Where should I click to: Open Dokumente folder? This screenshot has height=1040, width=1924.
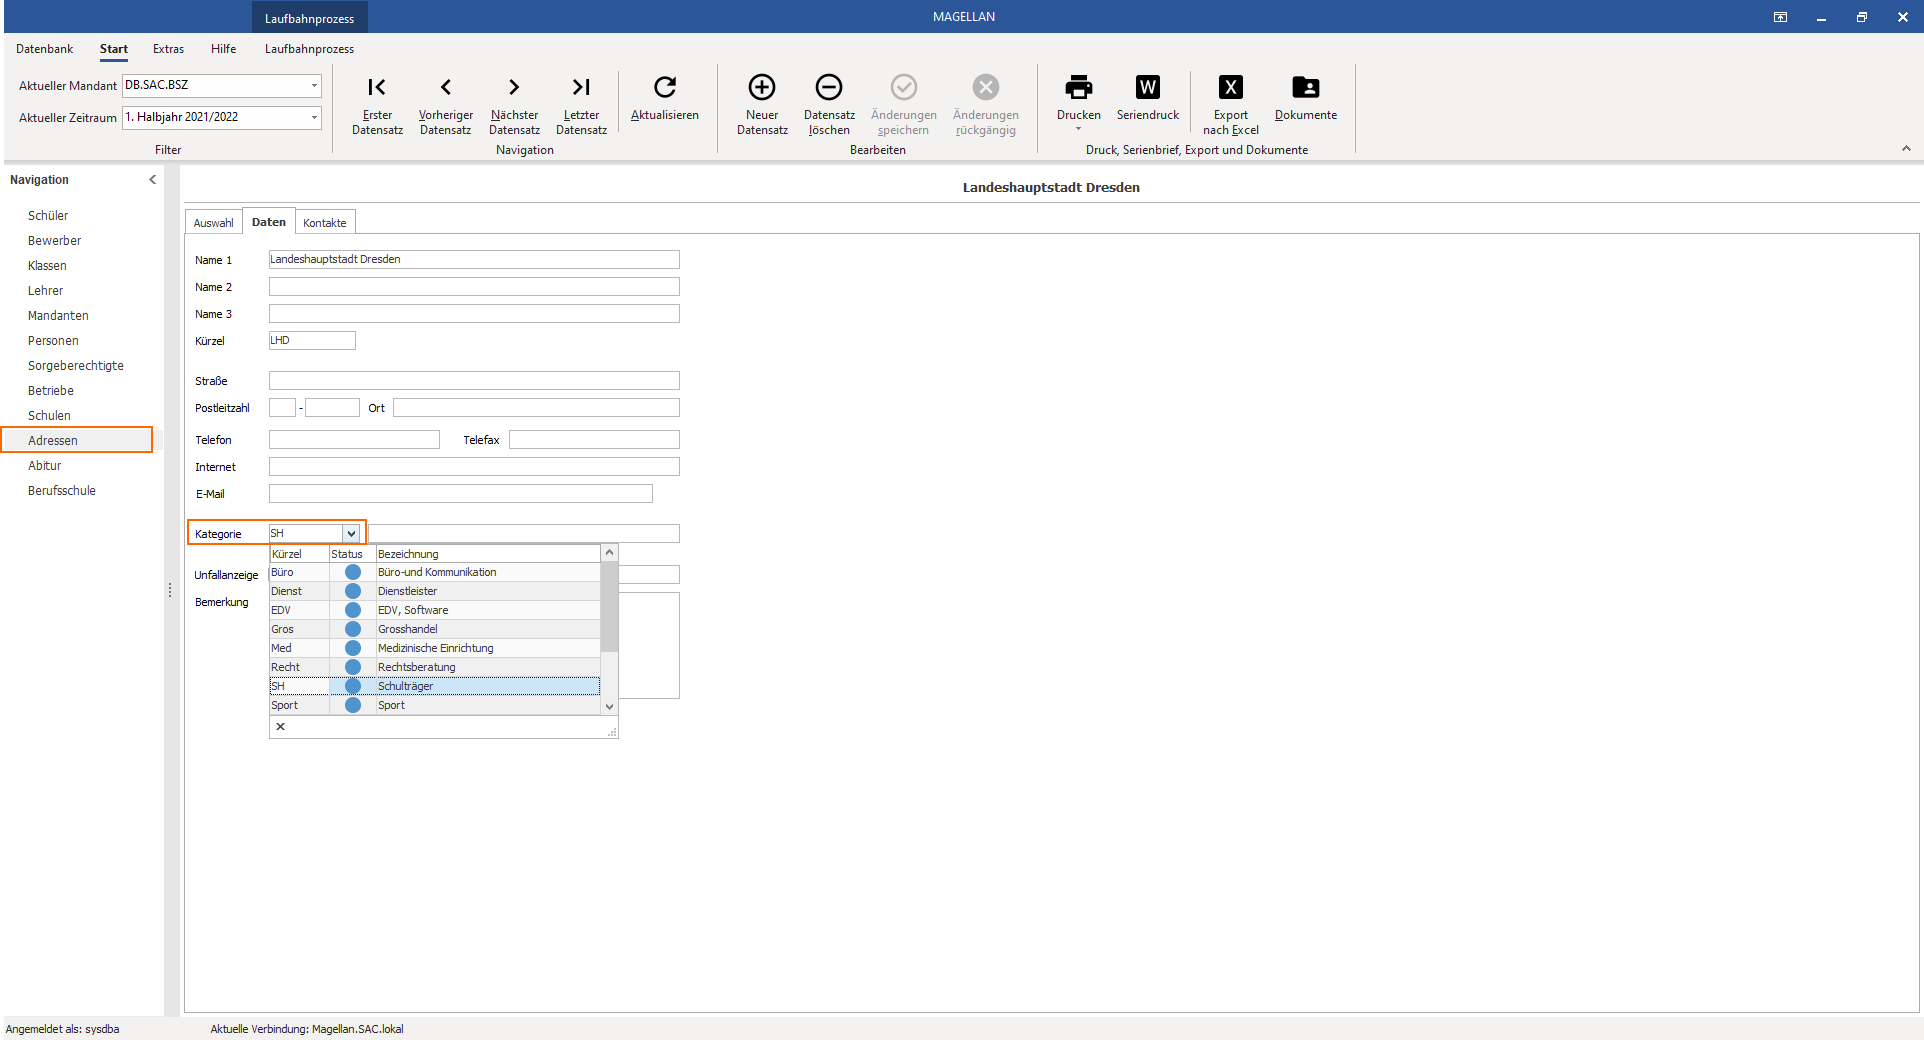tap(1306, 98)
